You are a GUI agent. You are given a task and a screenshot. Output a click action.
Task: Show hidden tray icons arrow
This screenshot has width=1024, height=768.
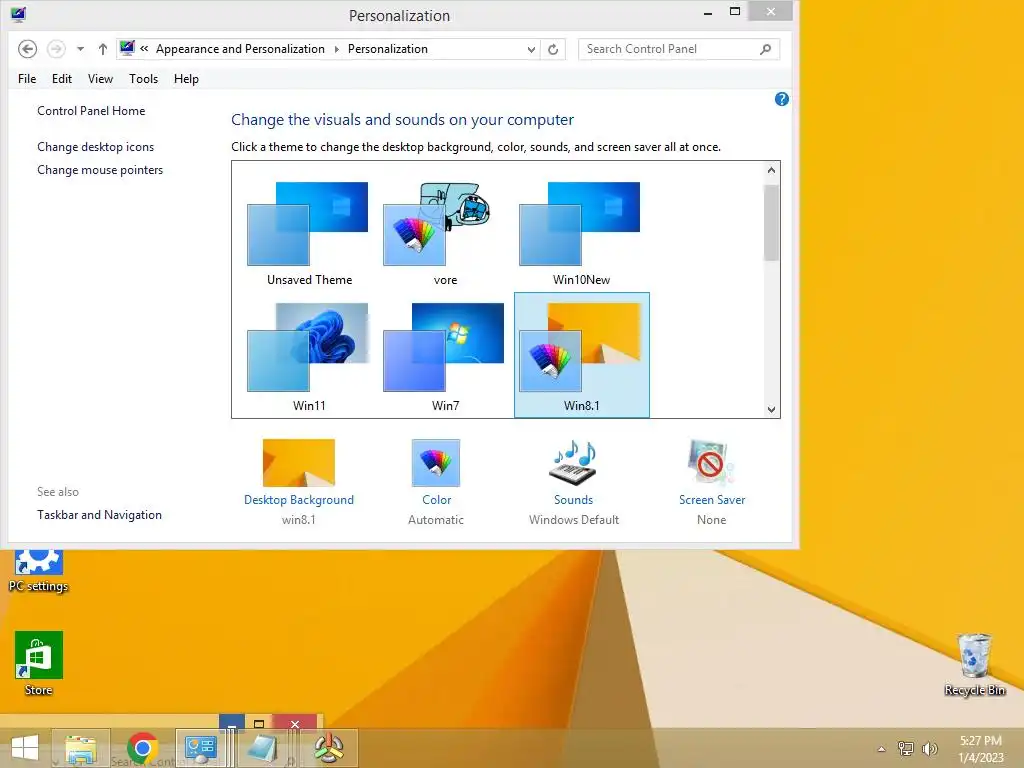882,749
